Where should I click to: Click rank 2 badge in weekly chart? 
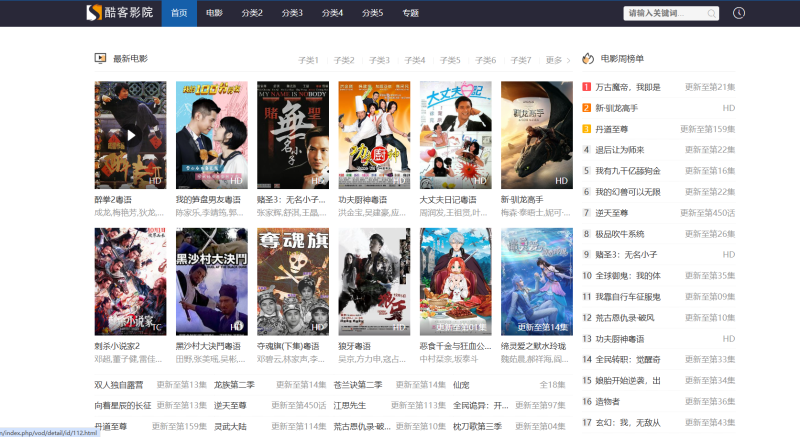click(587, 108)
